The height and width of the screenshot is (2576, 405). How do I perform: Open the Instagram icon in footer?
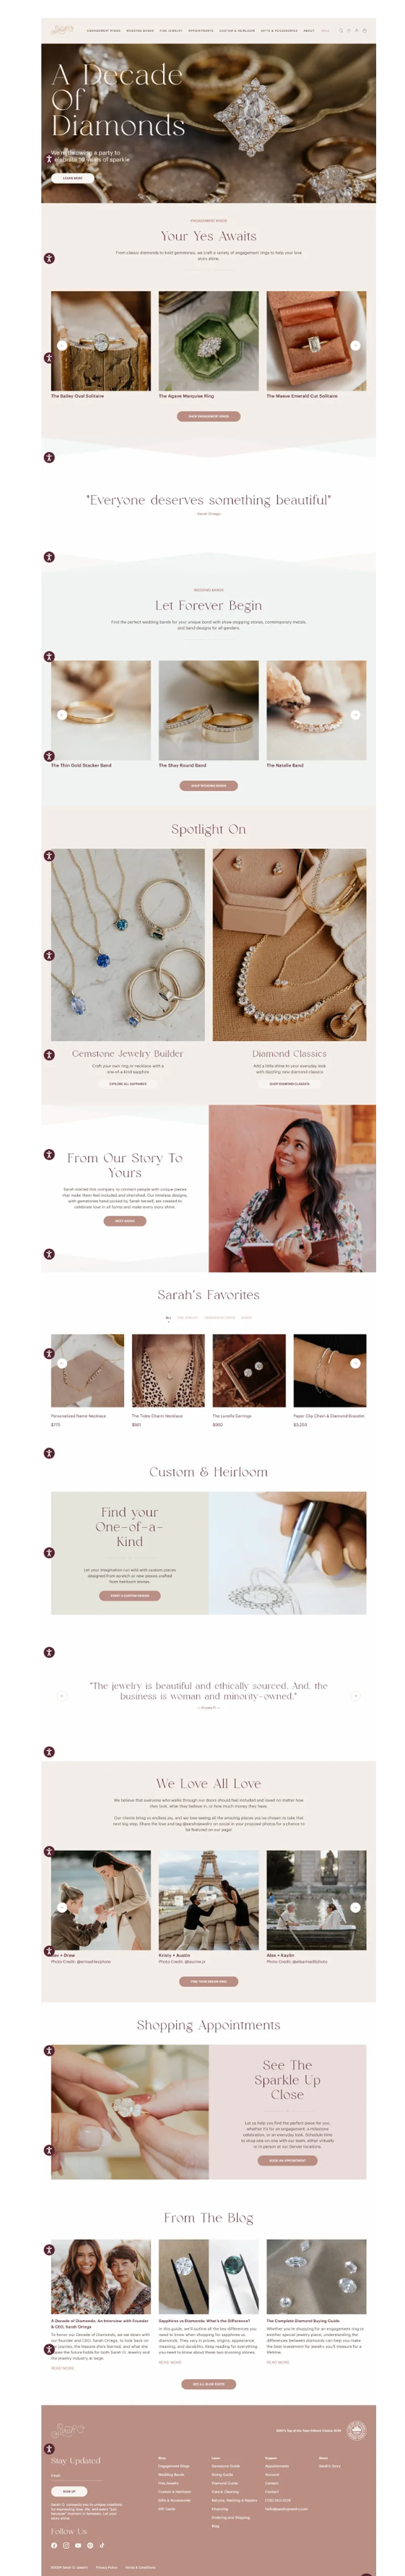click(66, 2546)
